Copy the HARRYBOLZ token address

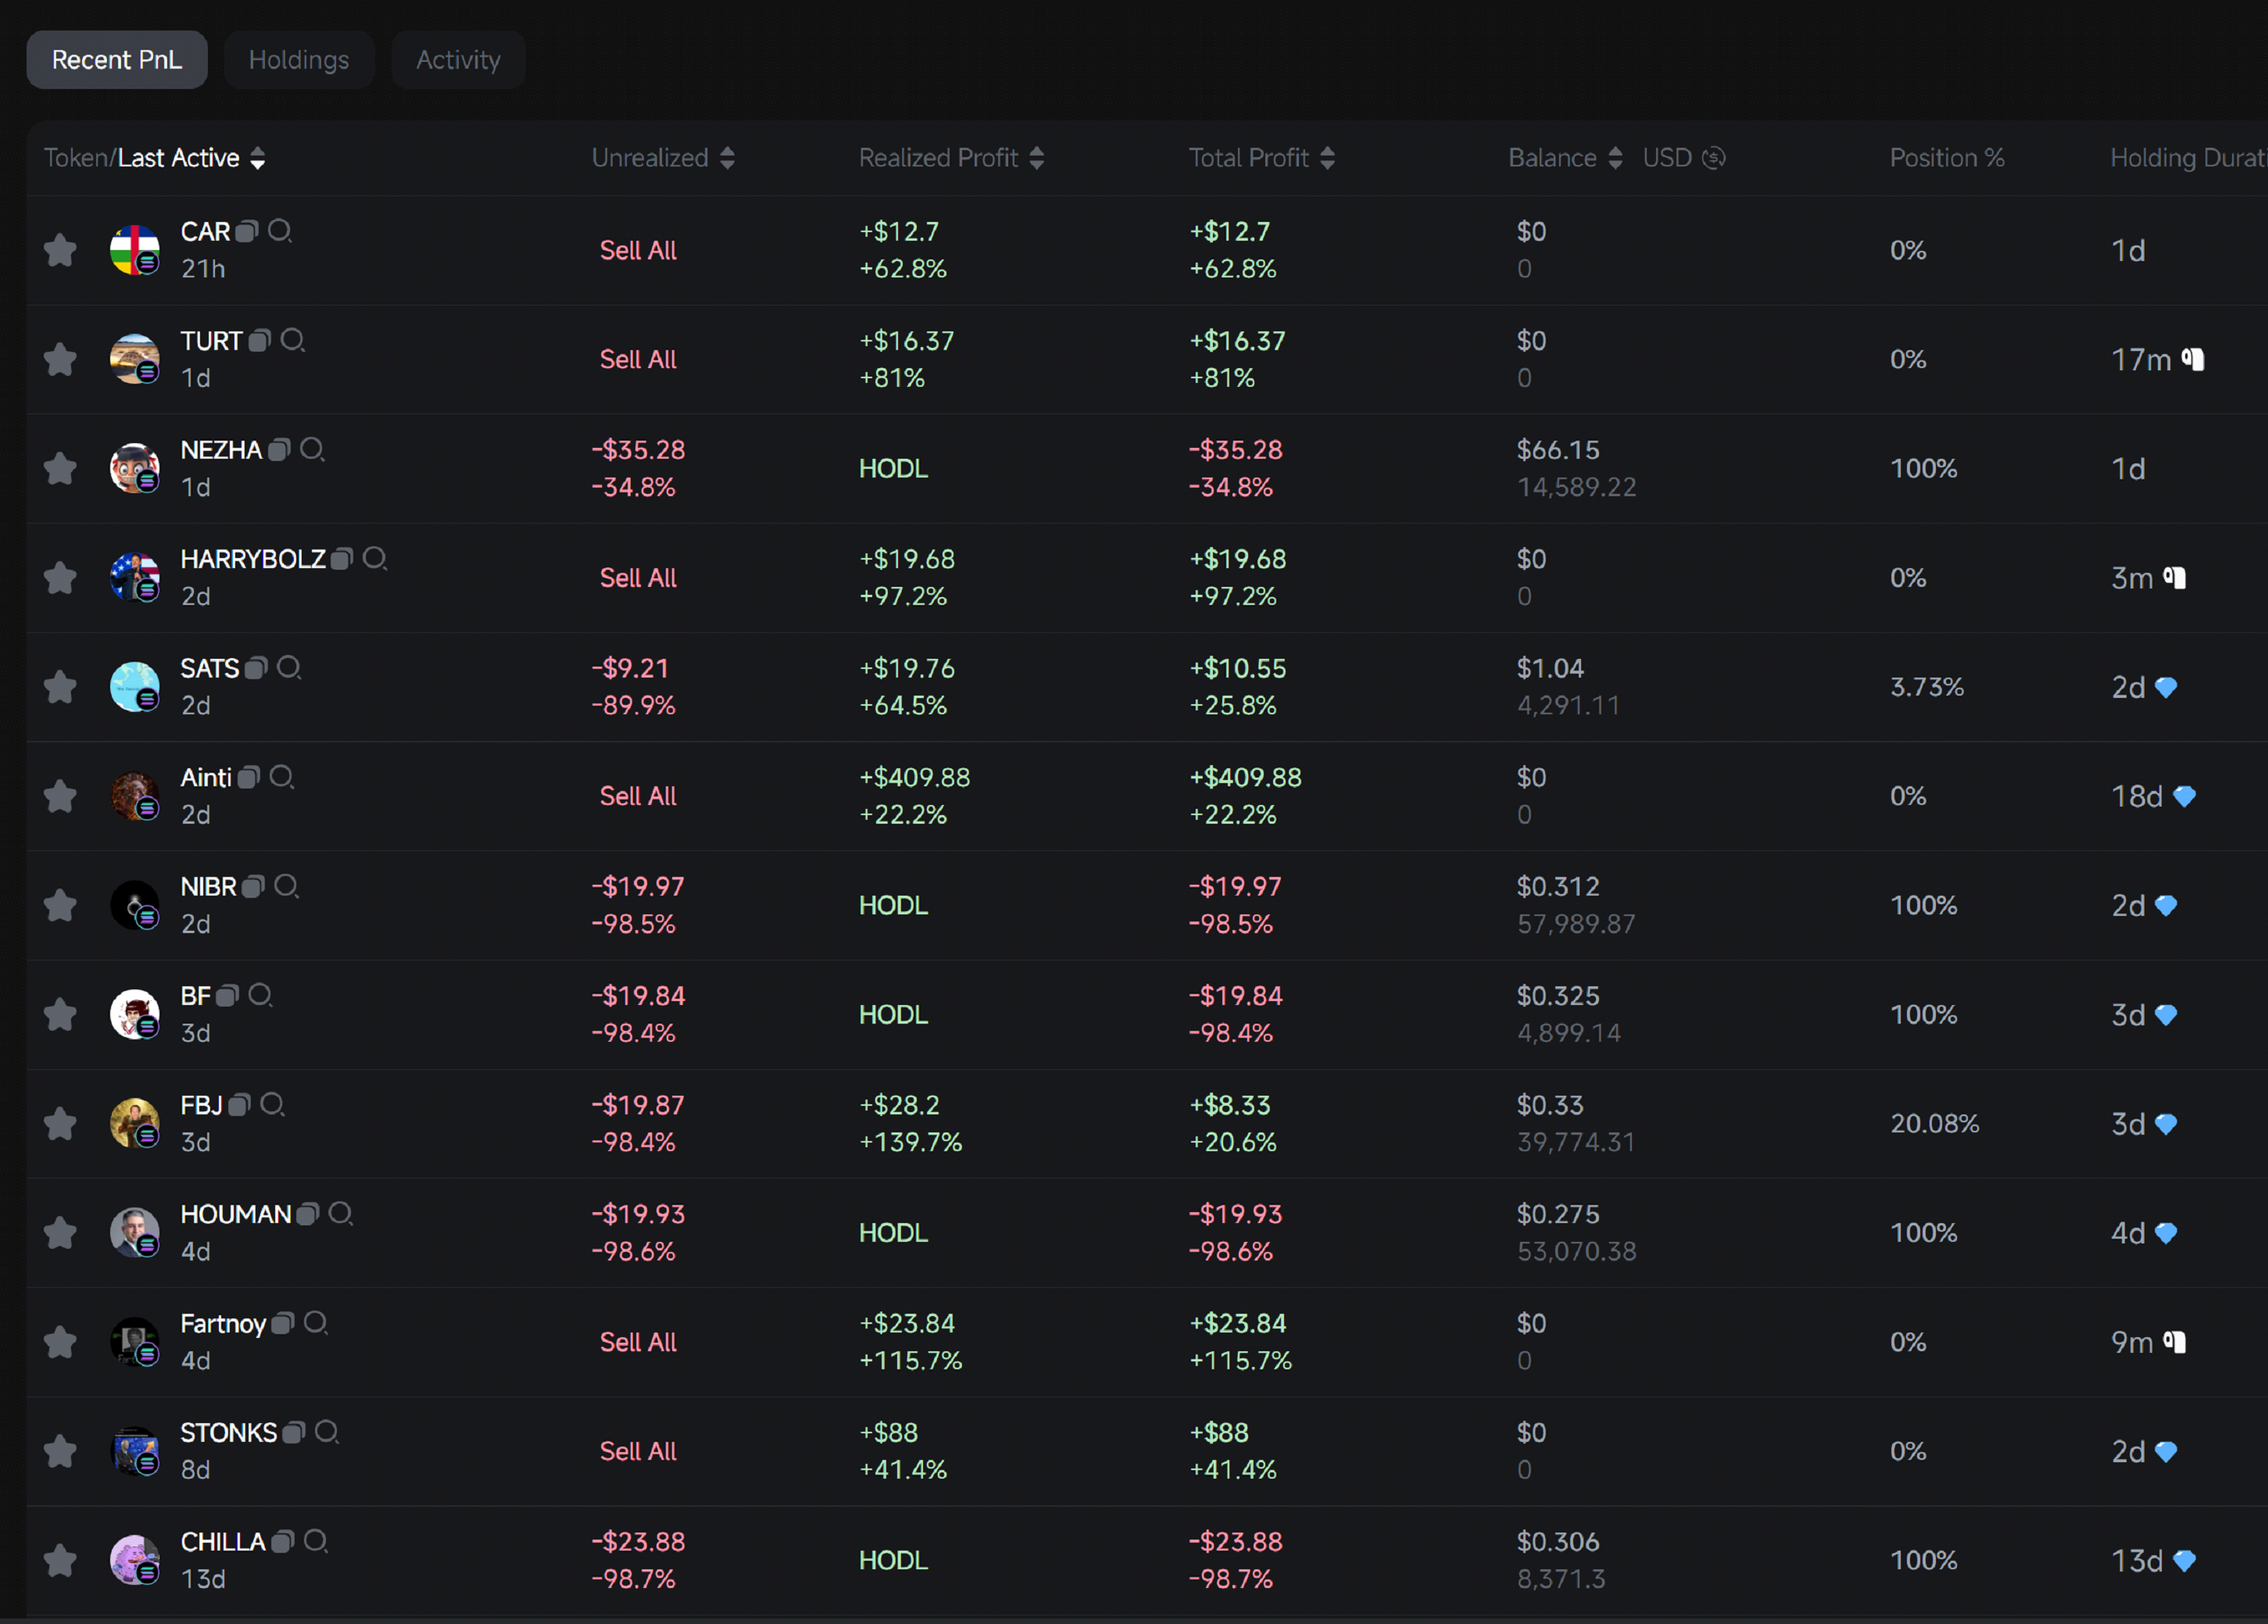pos(342,559)
